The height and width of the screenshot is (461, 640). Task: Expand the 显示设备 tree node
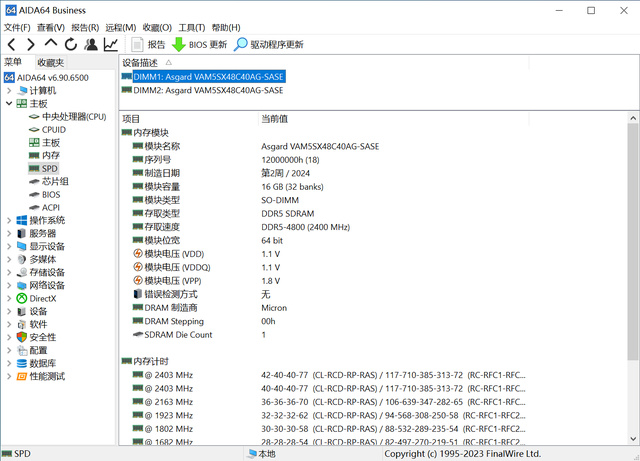click(x=9, y=246)
